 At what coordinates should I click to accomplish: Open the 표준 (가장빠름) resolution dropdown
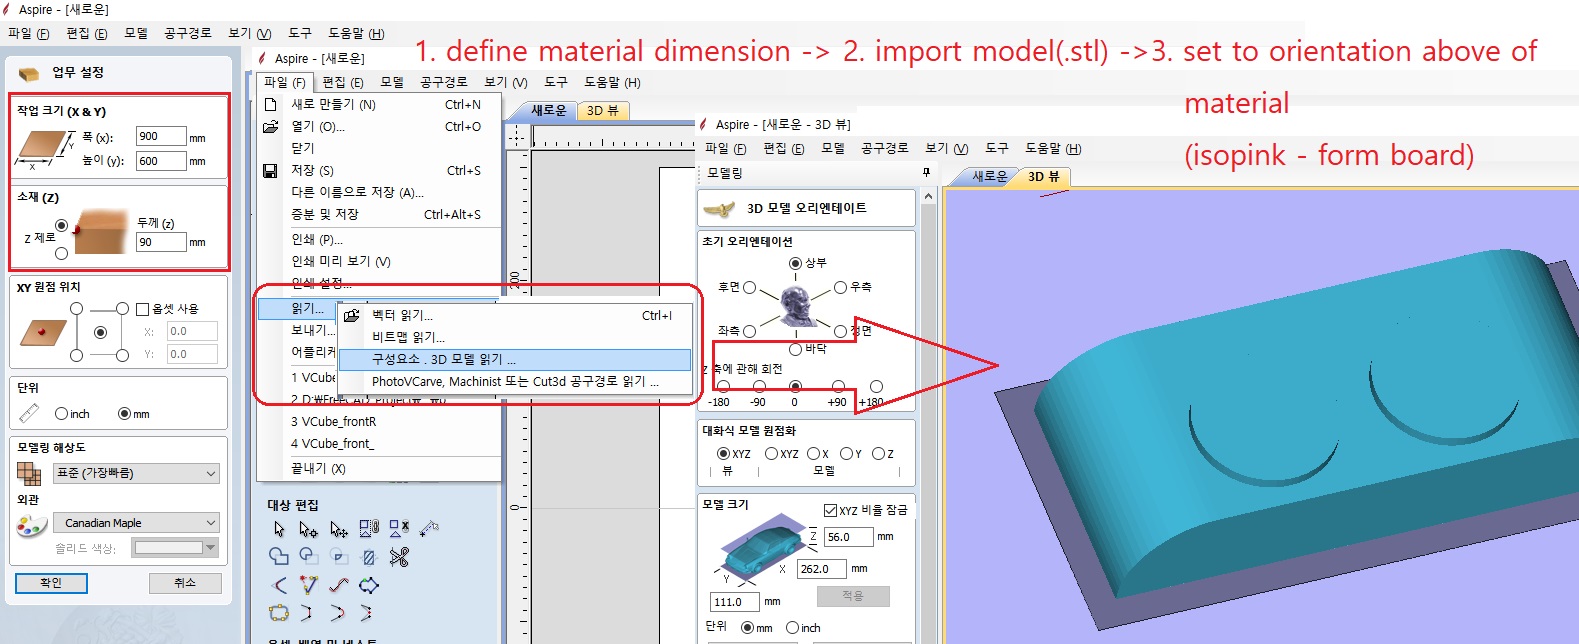pyautogui.click(x=137, y=473)
